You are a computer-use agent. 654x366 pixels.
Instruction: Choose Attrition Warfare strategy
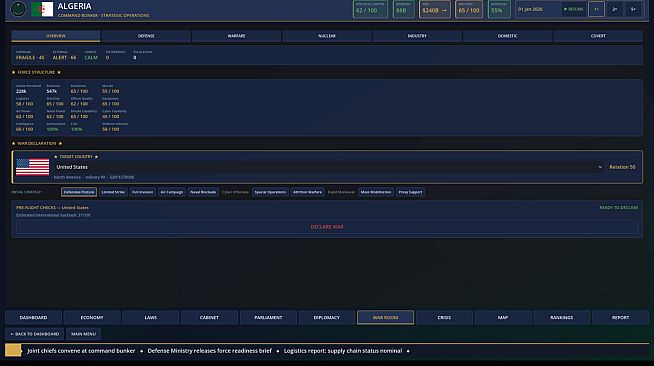307,192
